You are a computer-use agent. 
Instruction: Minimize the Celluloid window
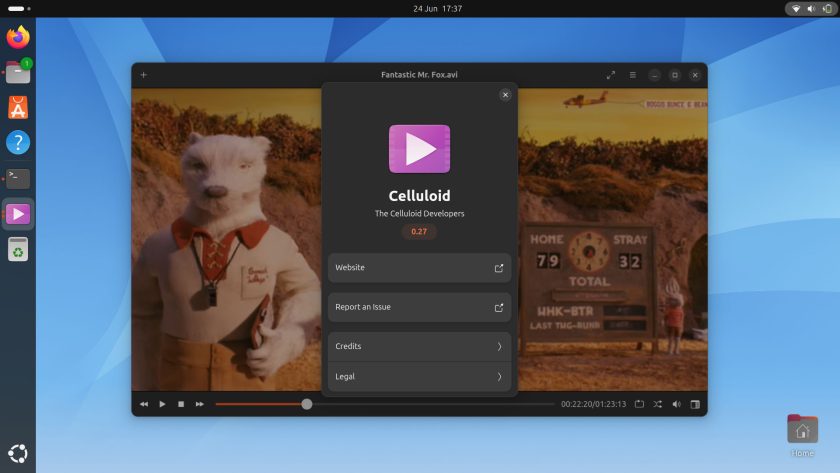(655, 75)
